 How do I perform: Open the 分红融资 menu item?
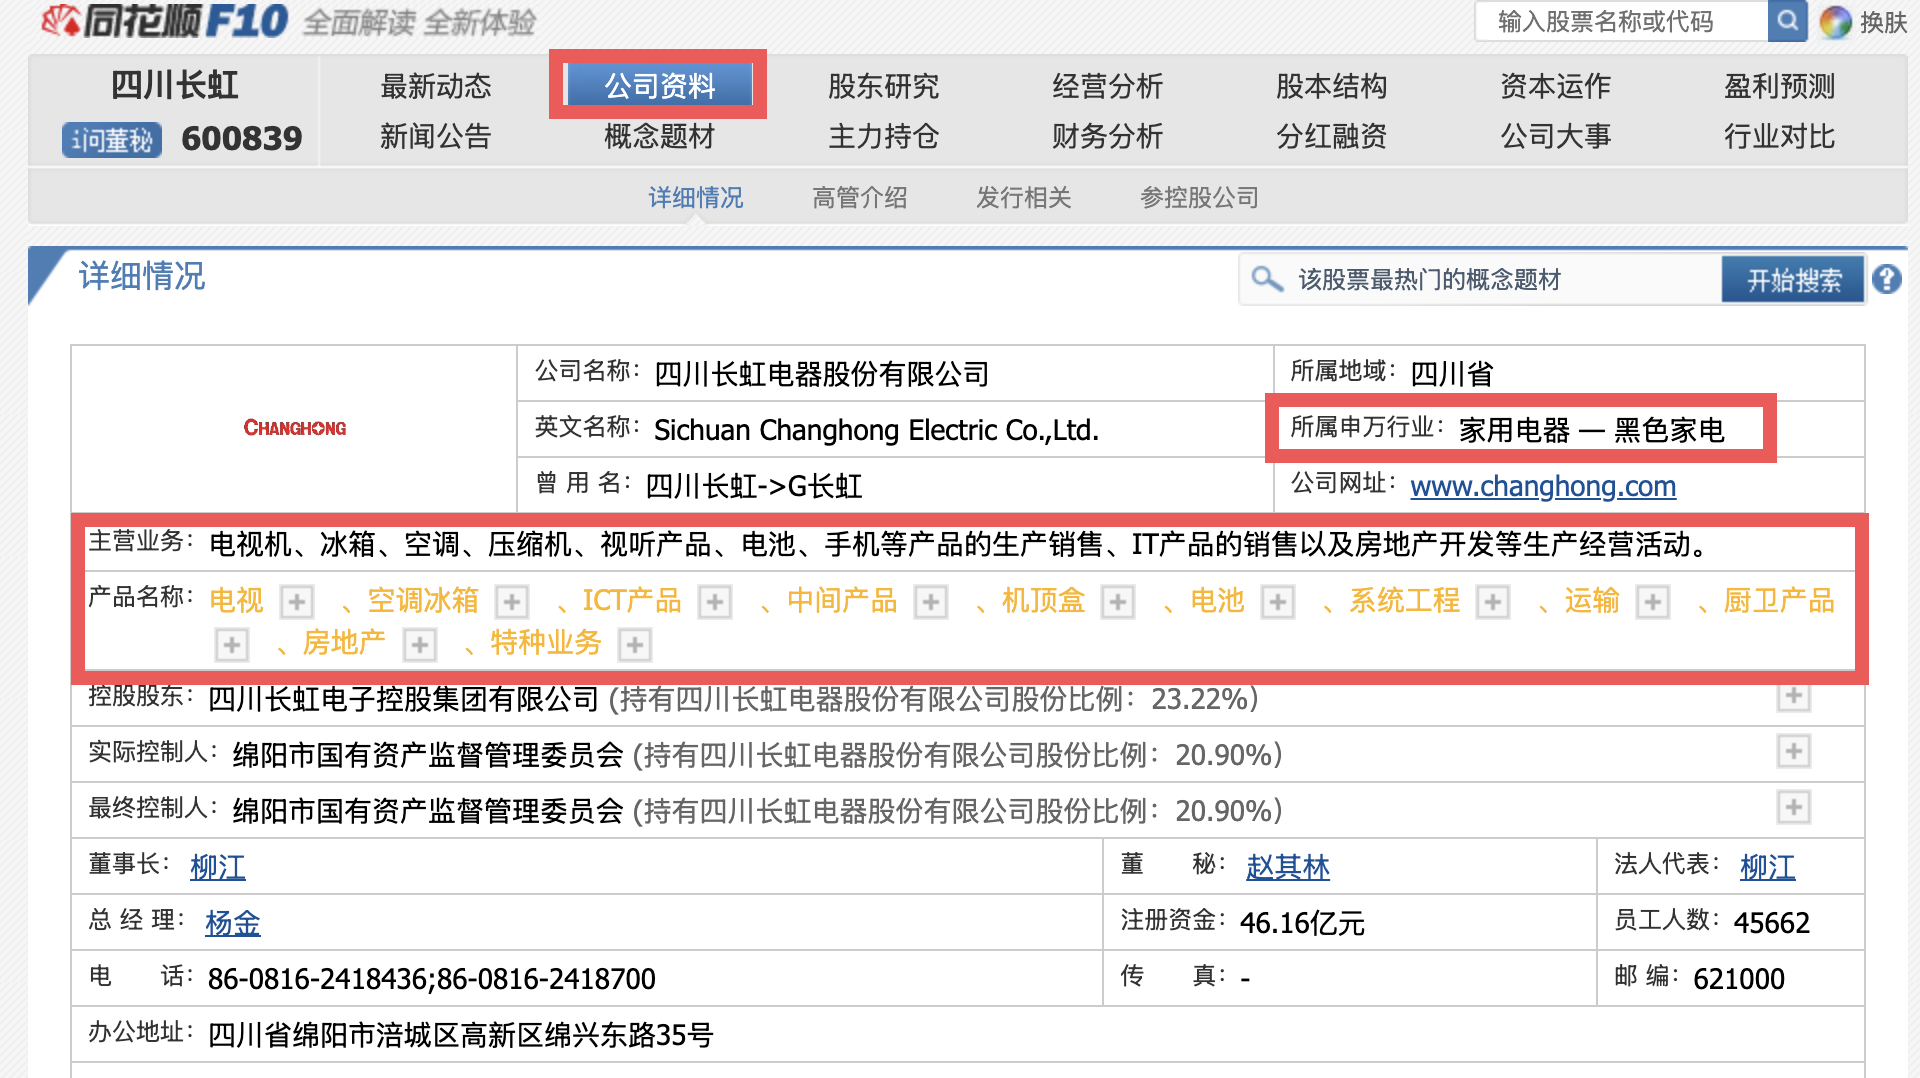(1332, 136)
